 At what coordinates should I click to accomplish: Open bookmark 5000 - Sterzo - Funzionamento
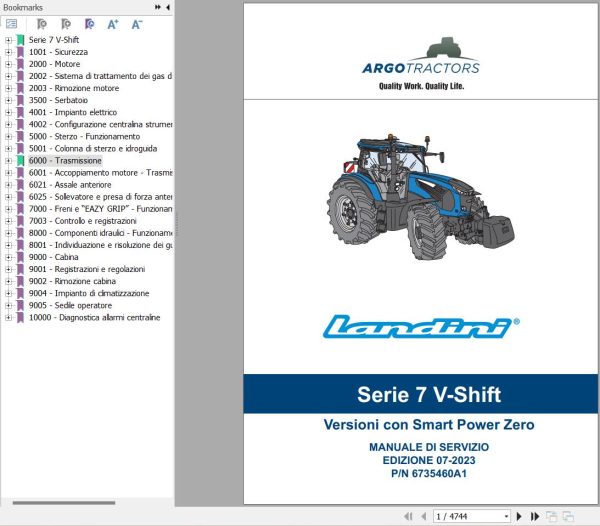click(x=84, y=137)
